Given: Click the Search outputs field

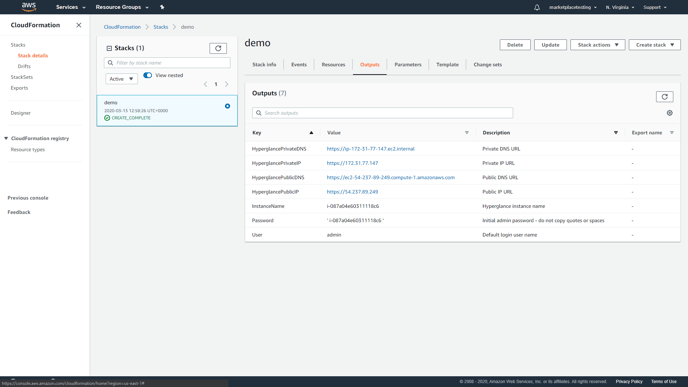Looking at the screenshot, I should (x=383, y=113).
